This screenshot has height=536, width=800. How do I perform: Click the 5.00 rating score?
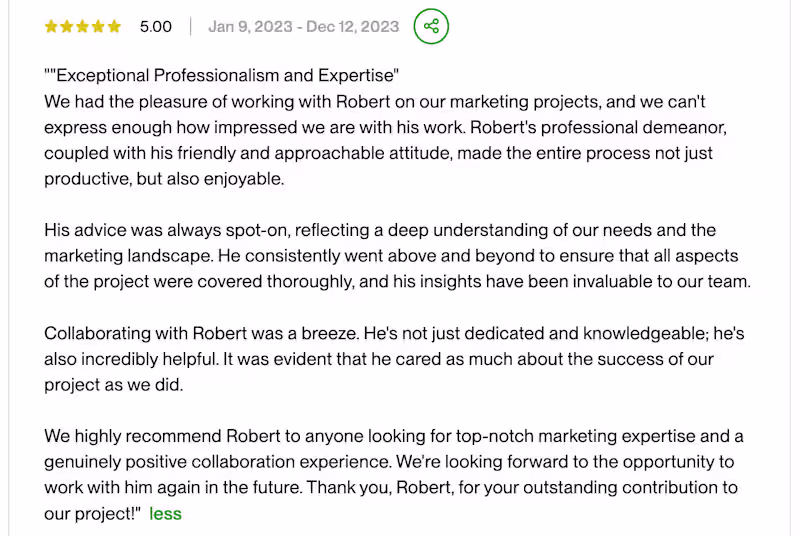pyautogui.click(x=156, y=27)
